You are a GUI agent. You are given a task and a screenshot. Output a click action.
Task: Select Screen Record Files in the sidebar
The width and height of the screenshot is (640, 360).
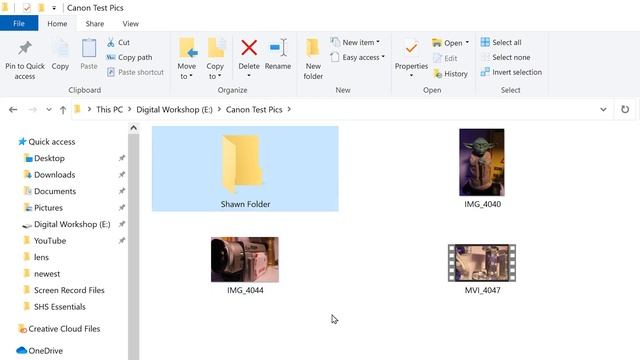(64, 290)
